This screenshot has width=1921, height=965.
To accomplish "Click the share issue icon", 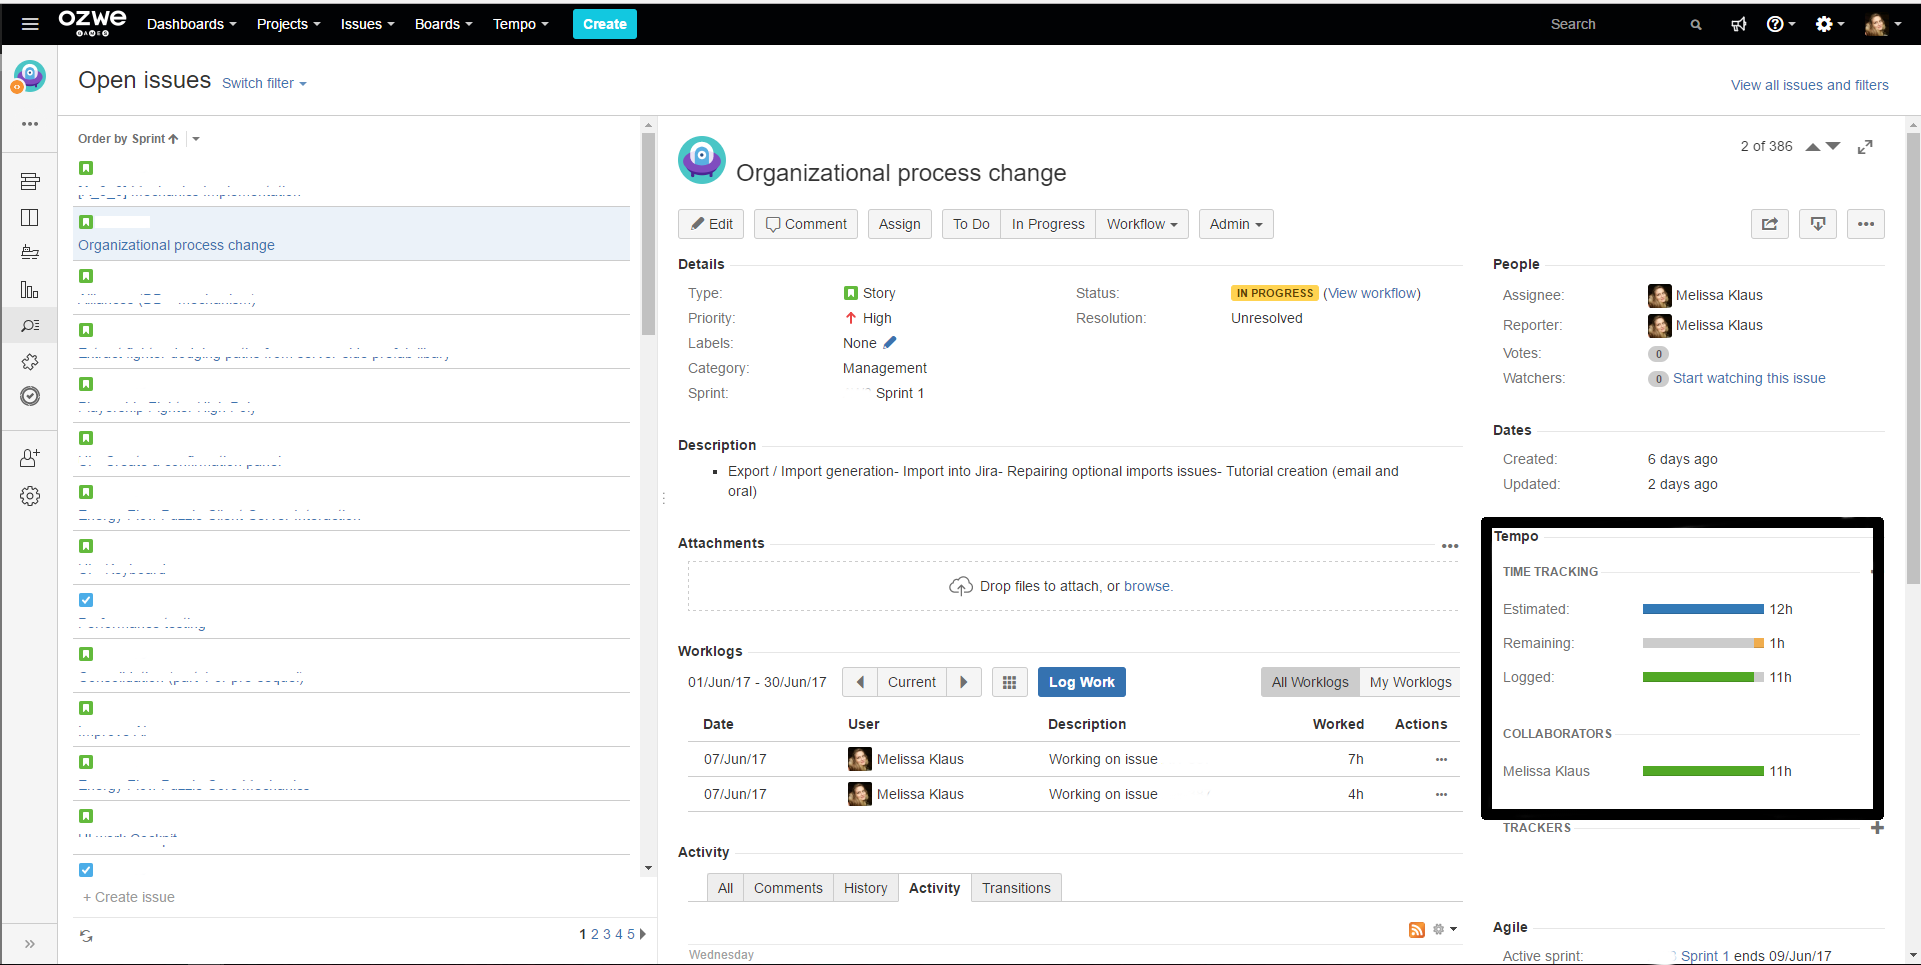I will (x=1769, y=224).
